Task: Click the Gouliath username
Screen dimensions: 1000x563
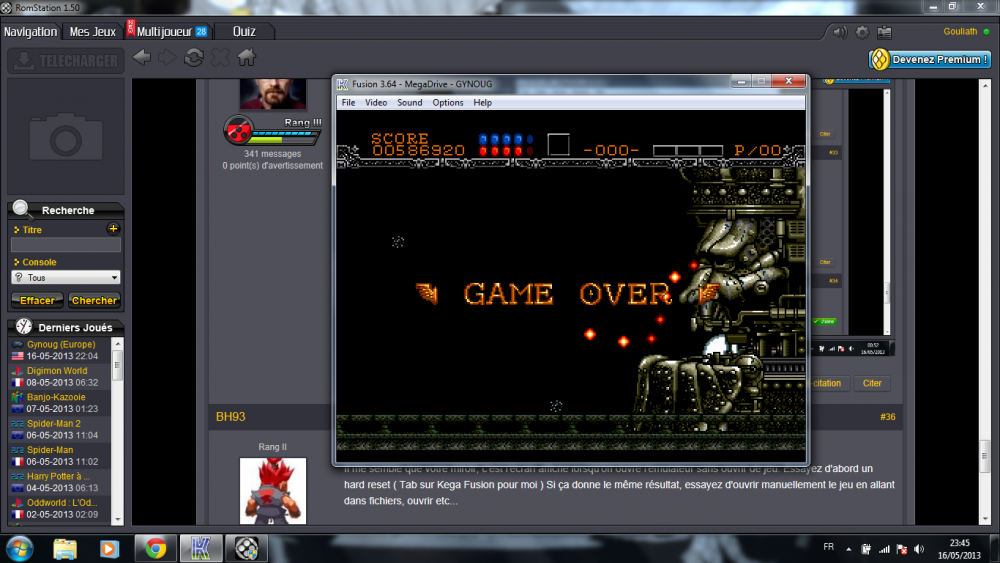Action: tap(960, 31)
